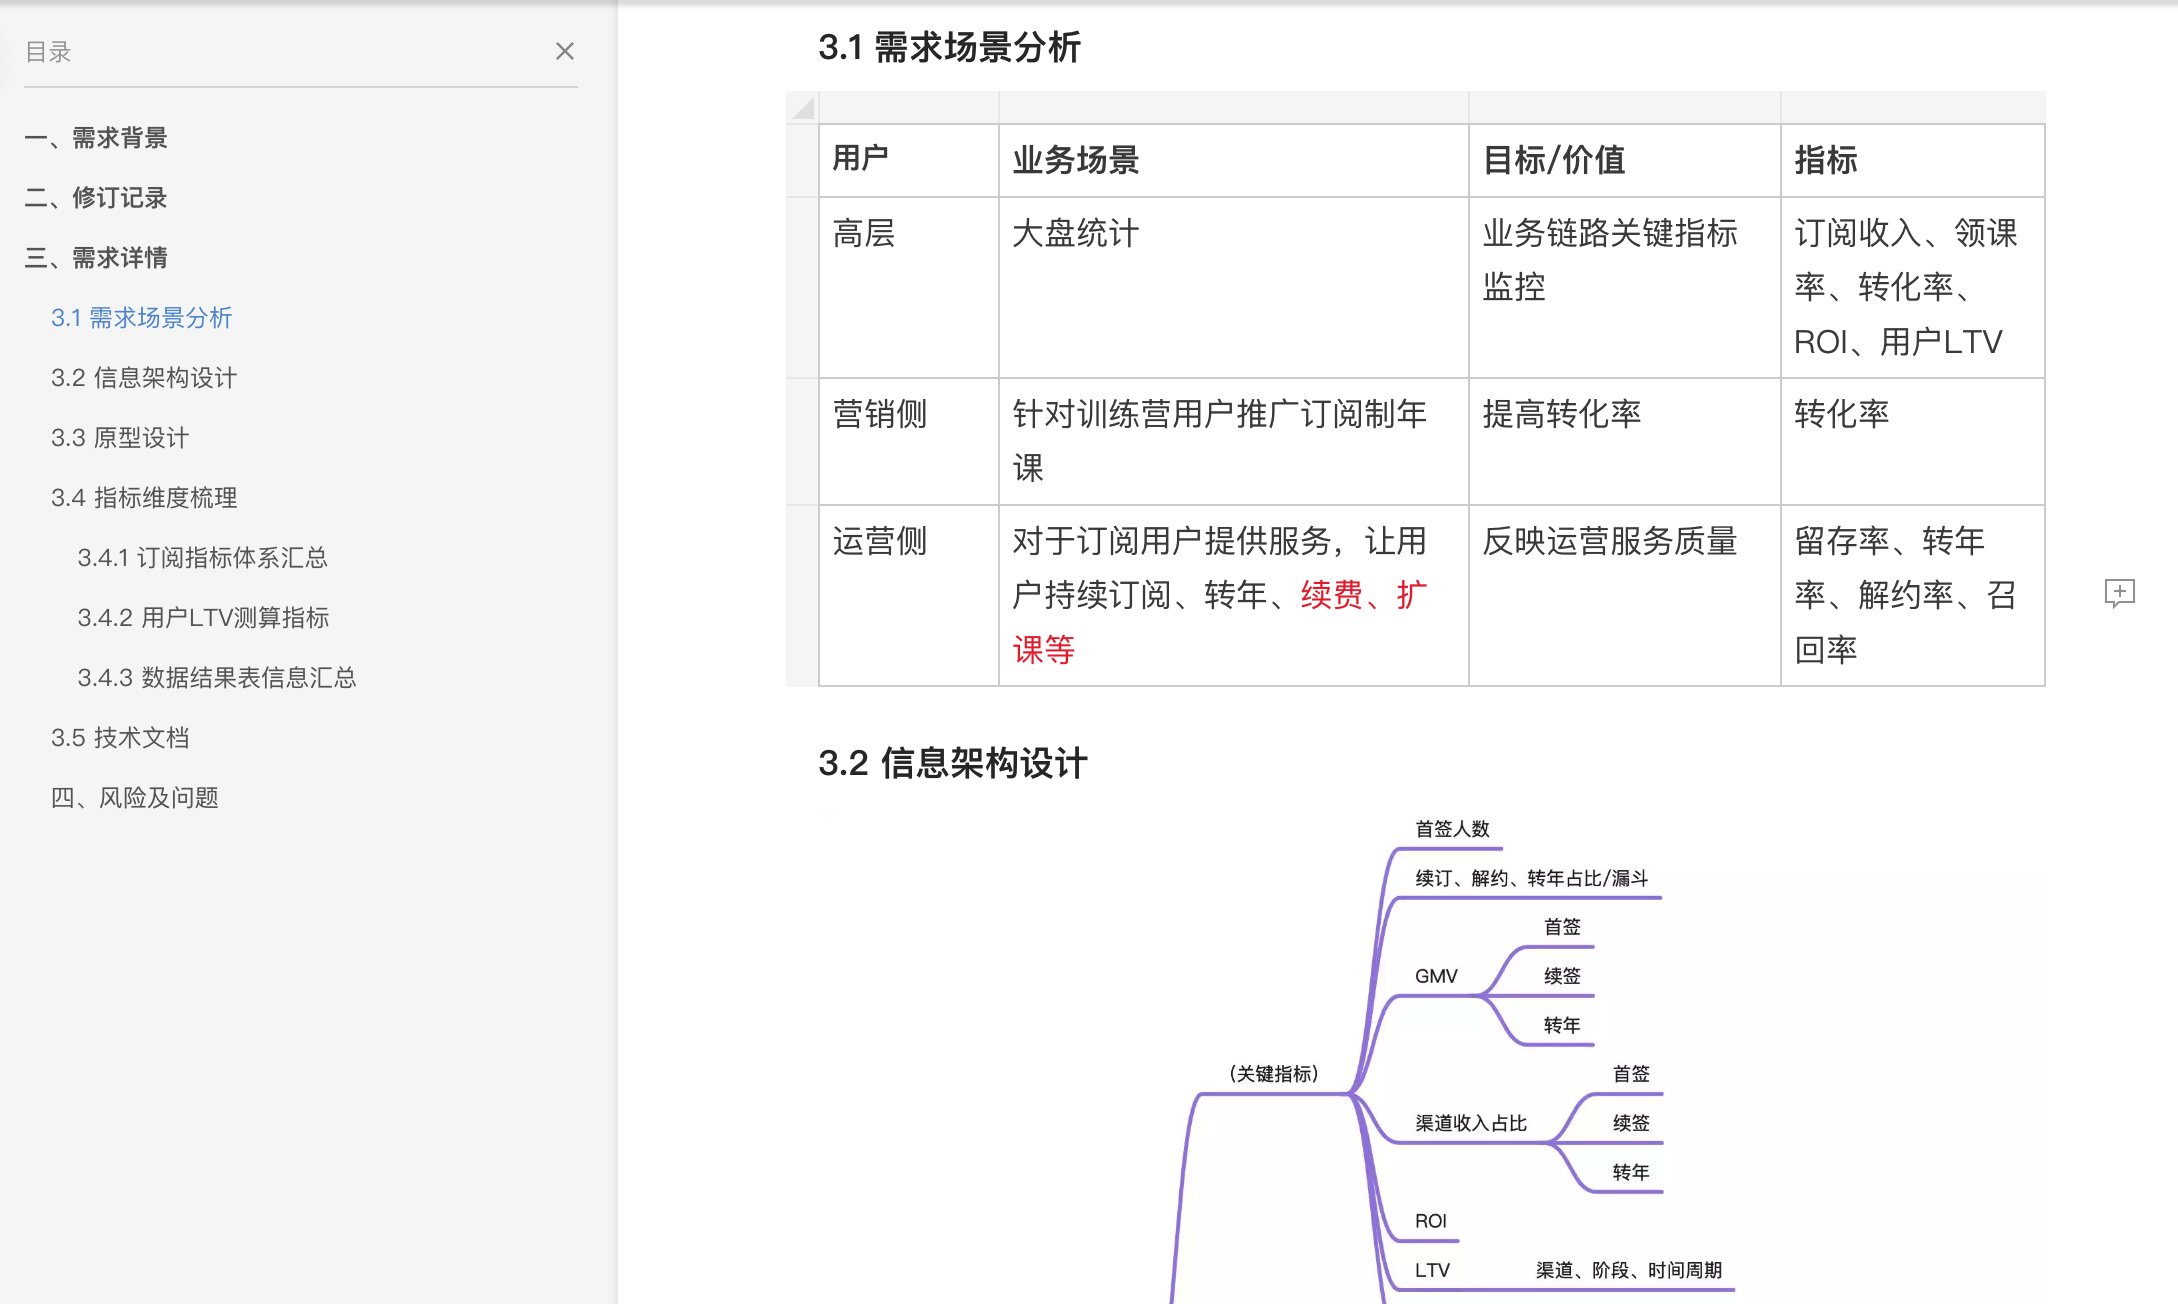The height and width of the screenshot is (1304, 2178).
Task: Open 3.3 原型设计 outline entry
Action: pos(120,438)
